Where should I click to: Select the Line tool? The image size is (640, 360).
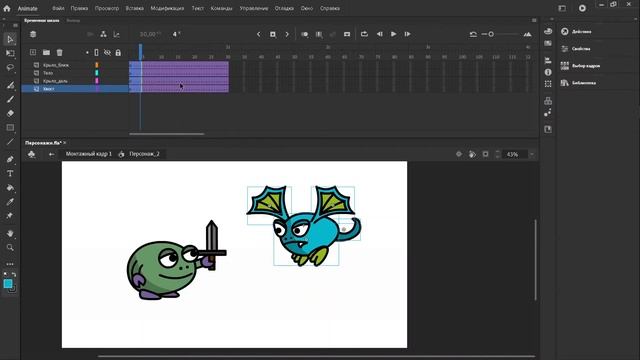[10, 142]
